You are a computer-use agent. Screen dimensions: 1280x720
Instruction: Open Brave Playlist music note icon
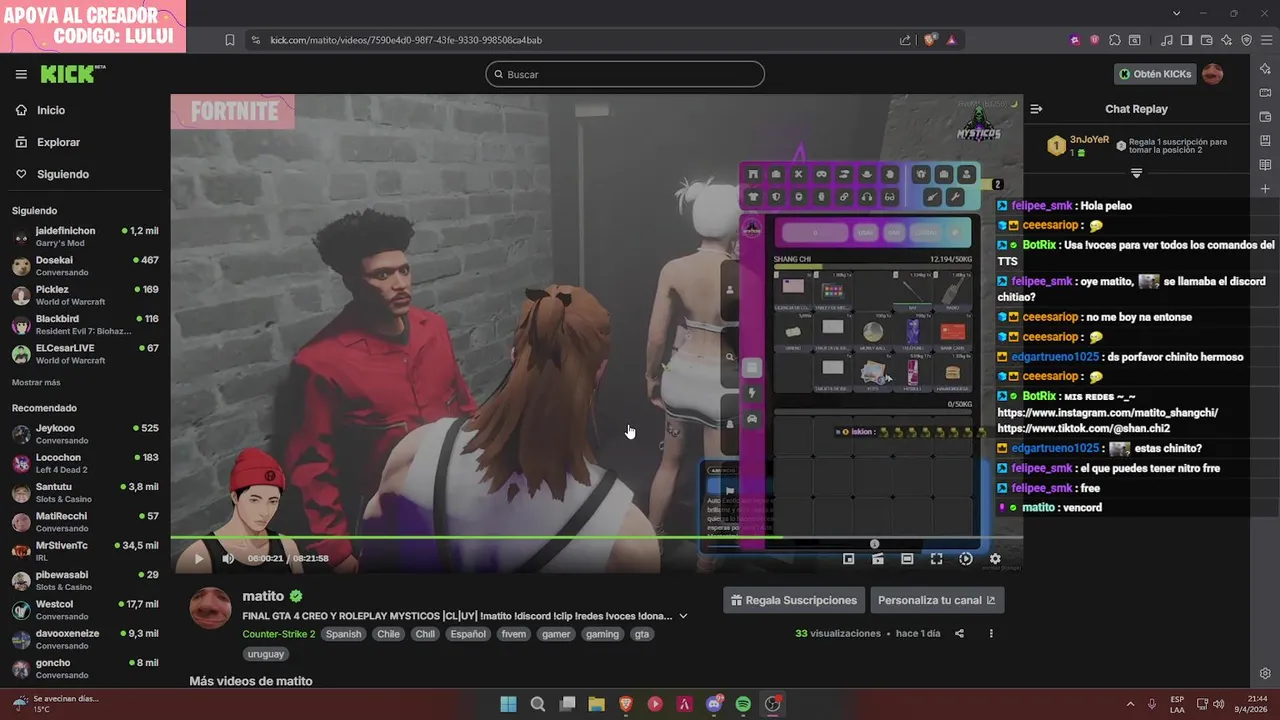click(x=1167, y=40)
